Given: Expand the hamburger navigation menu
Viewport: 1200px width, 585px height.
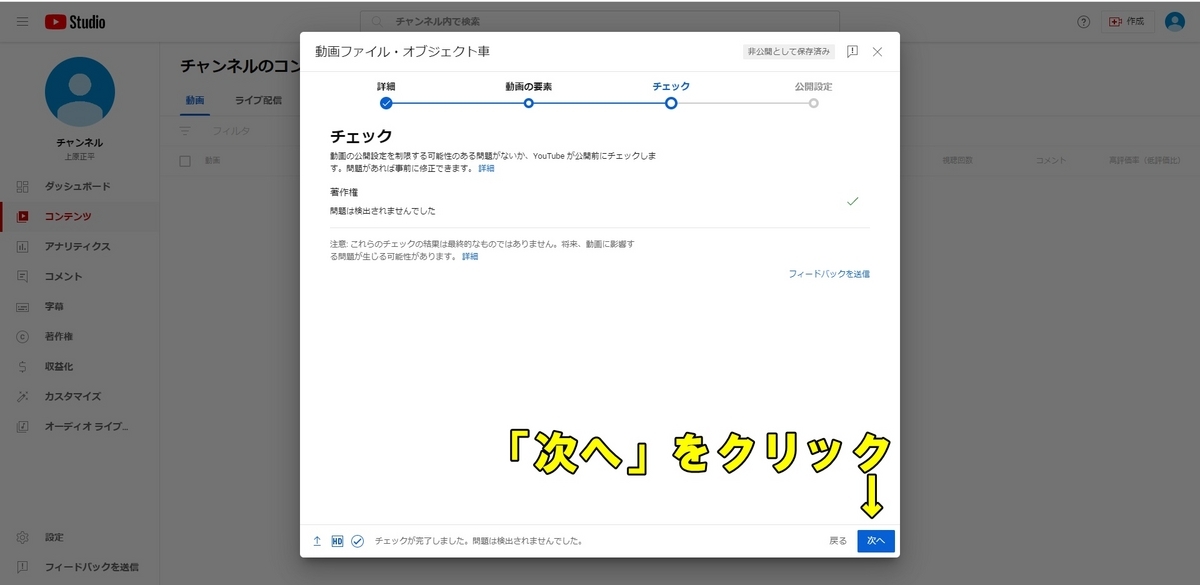Looking at the screenshot, I should coord(21,21).
